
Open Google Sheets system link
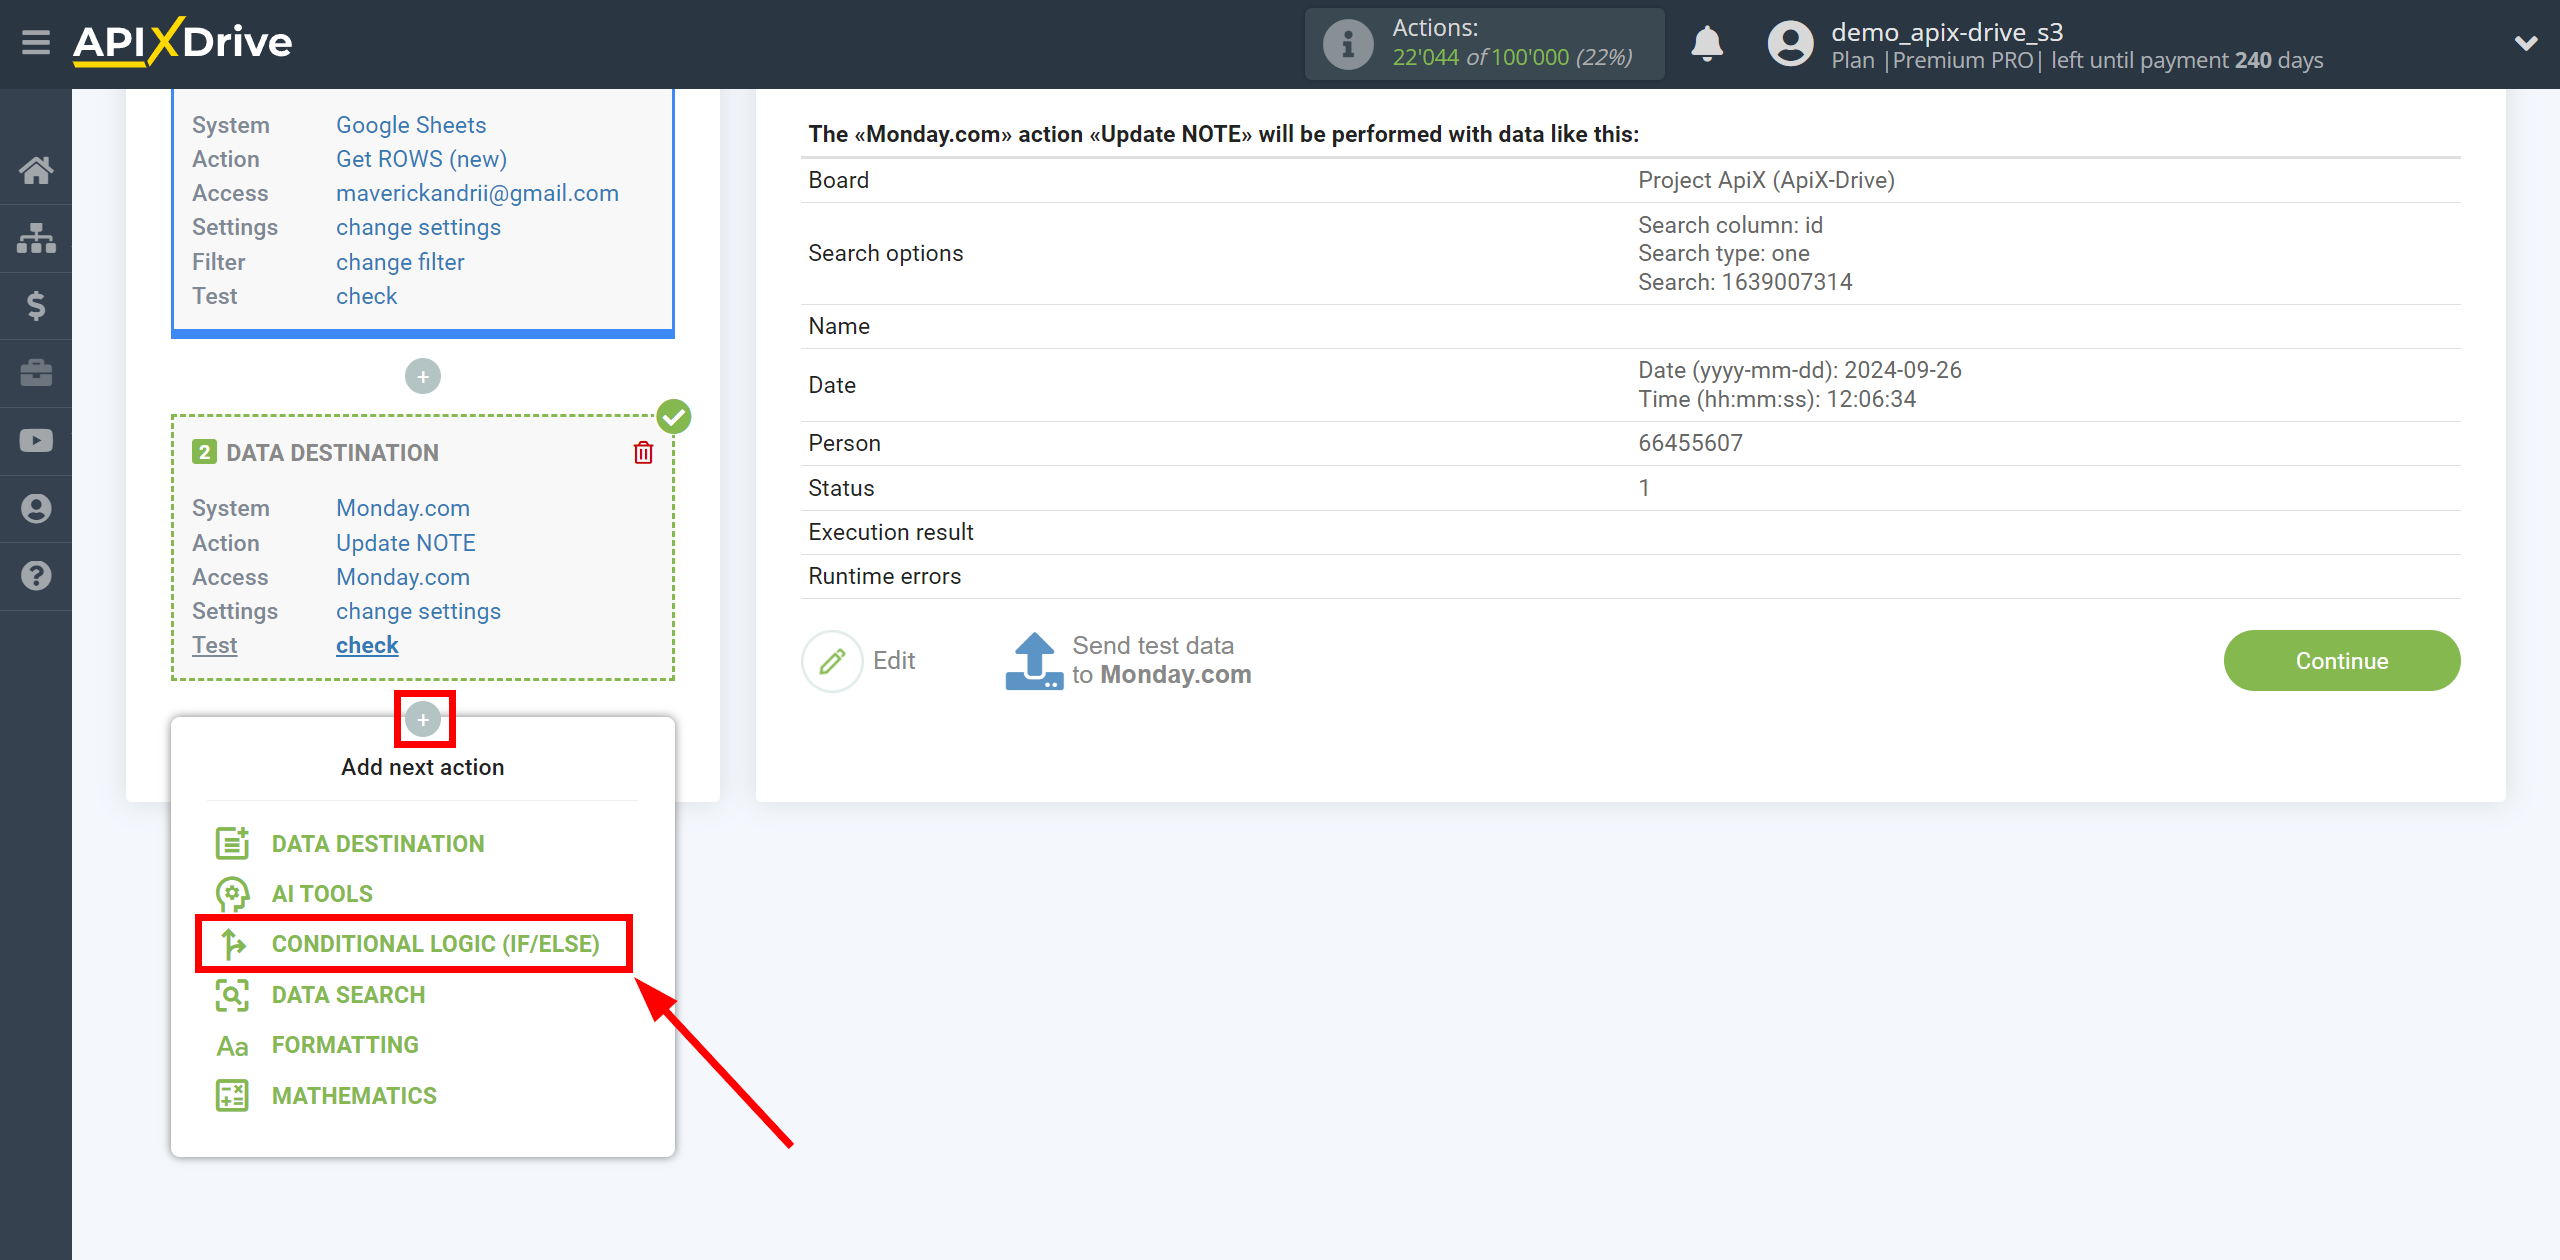pyautogui.click(x=411, y=125)
